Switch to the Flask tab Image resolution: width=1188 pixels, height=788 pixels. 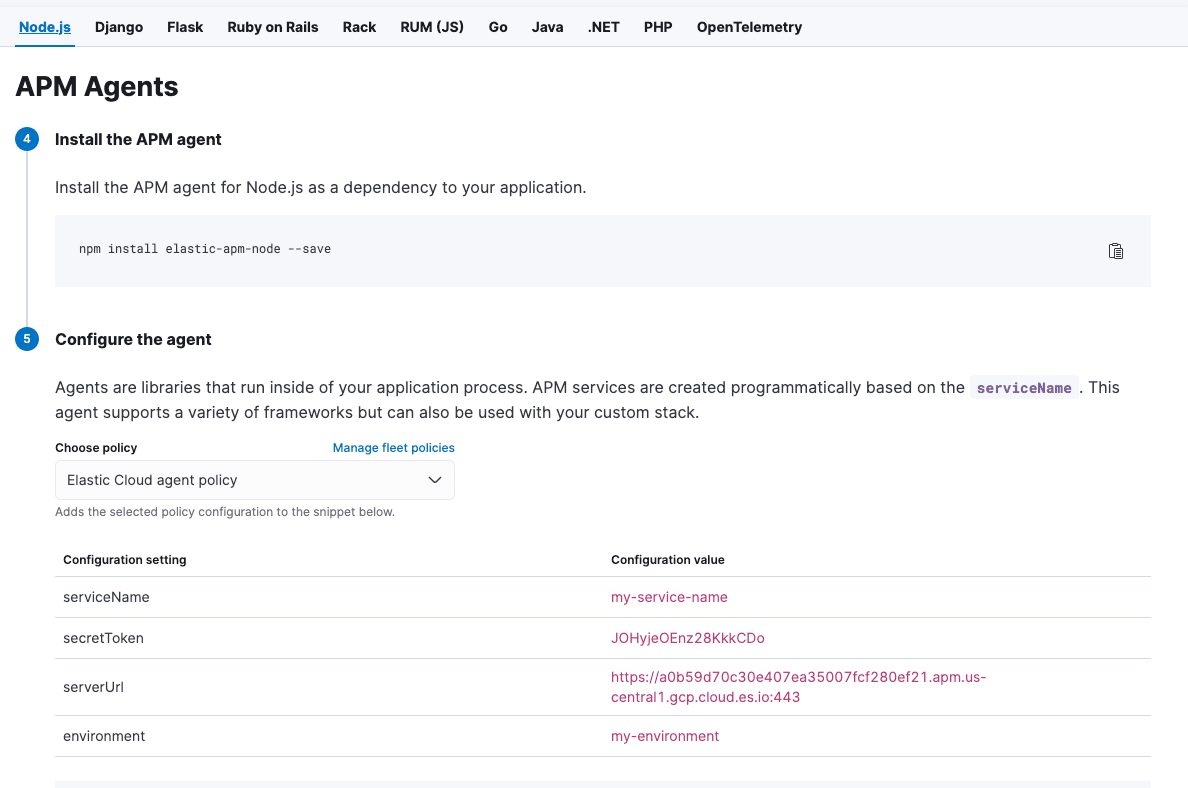[x=185, y=27]
